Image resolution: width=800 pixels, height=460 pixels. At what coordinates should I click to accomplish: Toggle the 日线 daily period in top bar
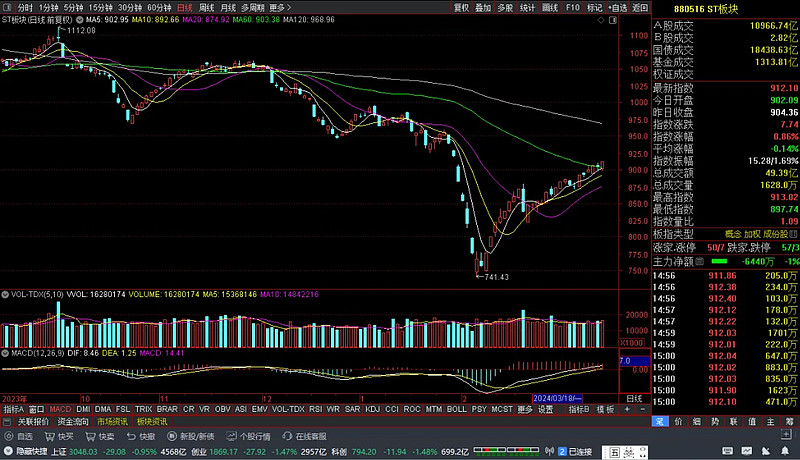coord(185,7)
